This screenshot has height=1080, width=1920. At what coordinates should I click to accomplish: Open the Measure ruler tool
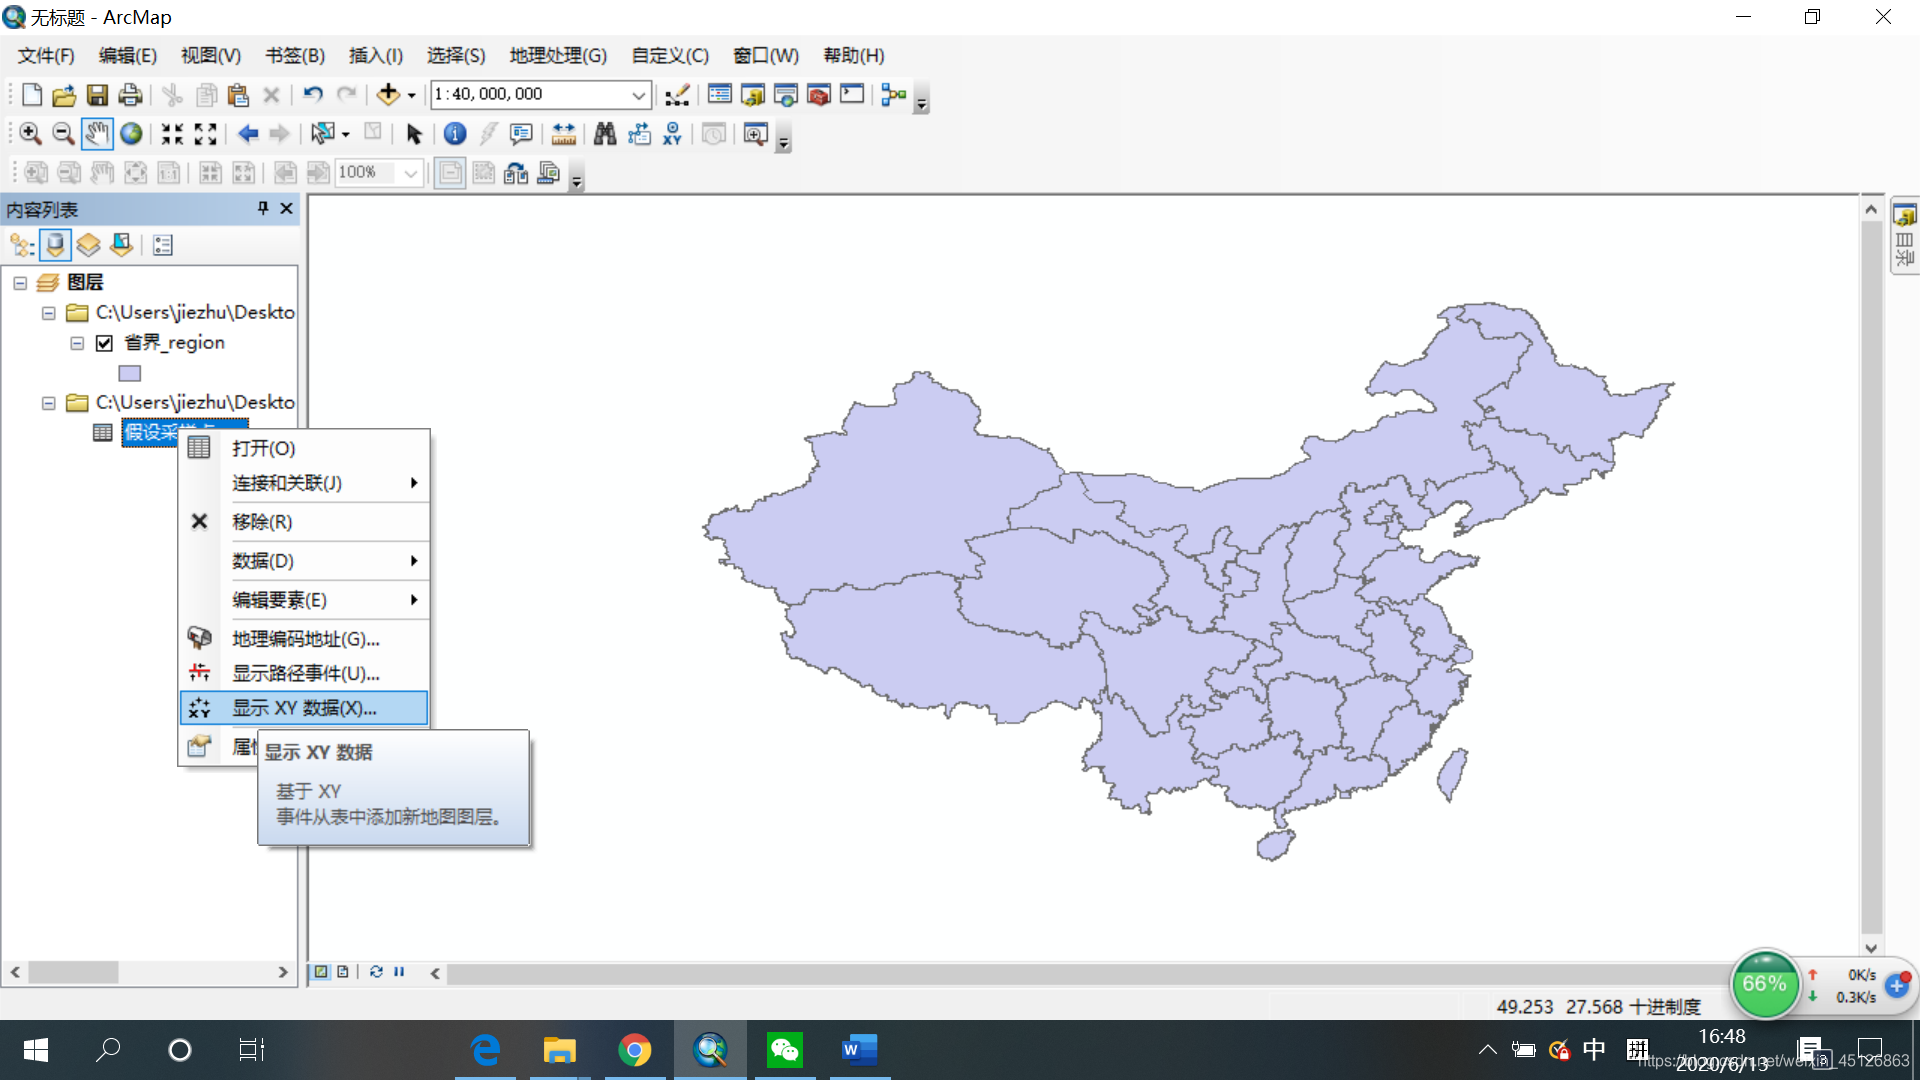563,134
